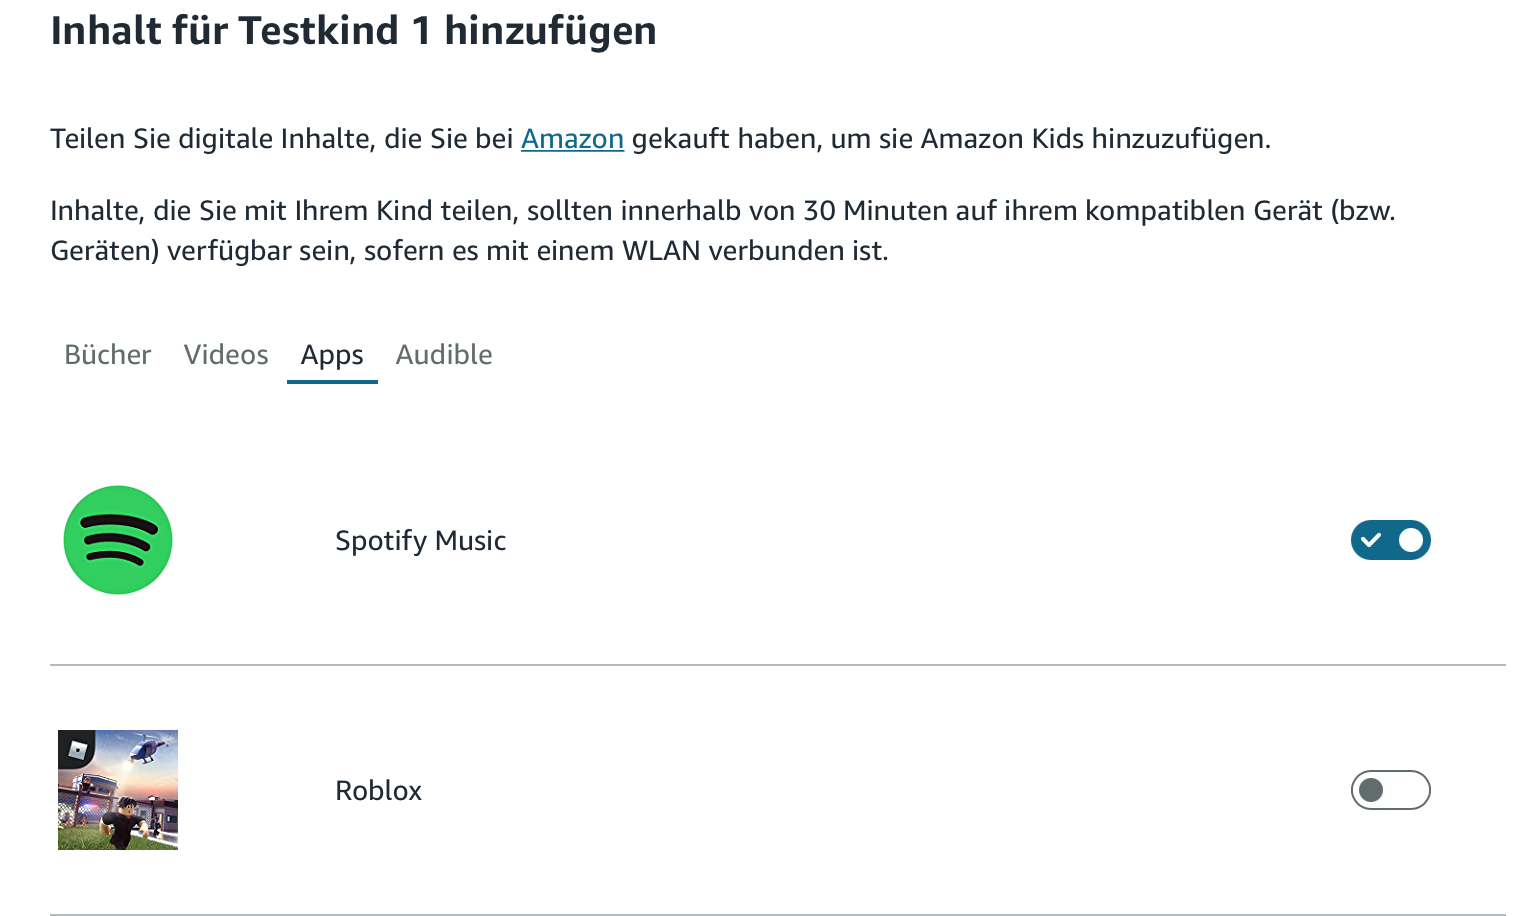This screenshot has width=1518, height=916.
Task: Go to the Audible tab
Action: [444, 355]
